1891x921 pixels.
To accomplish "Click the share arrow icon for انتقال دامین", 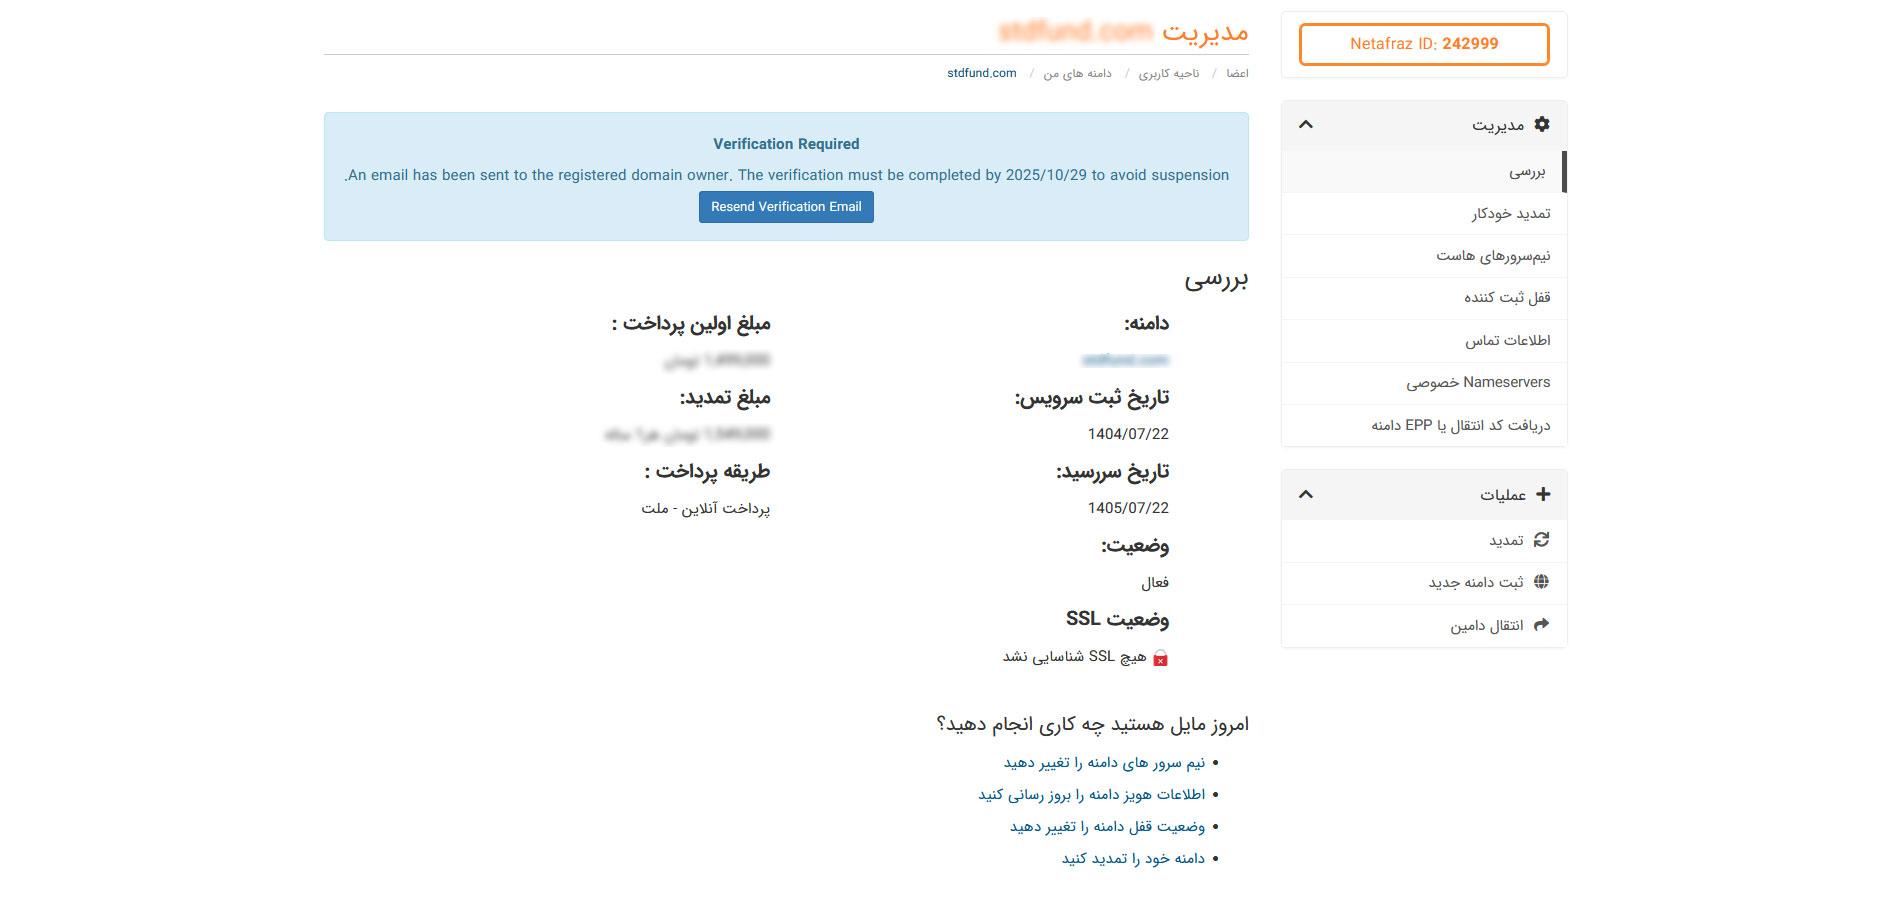I will tap(1541, 625).
